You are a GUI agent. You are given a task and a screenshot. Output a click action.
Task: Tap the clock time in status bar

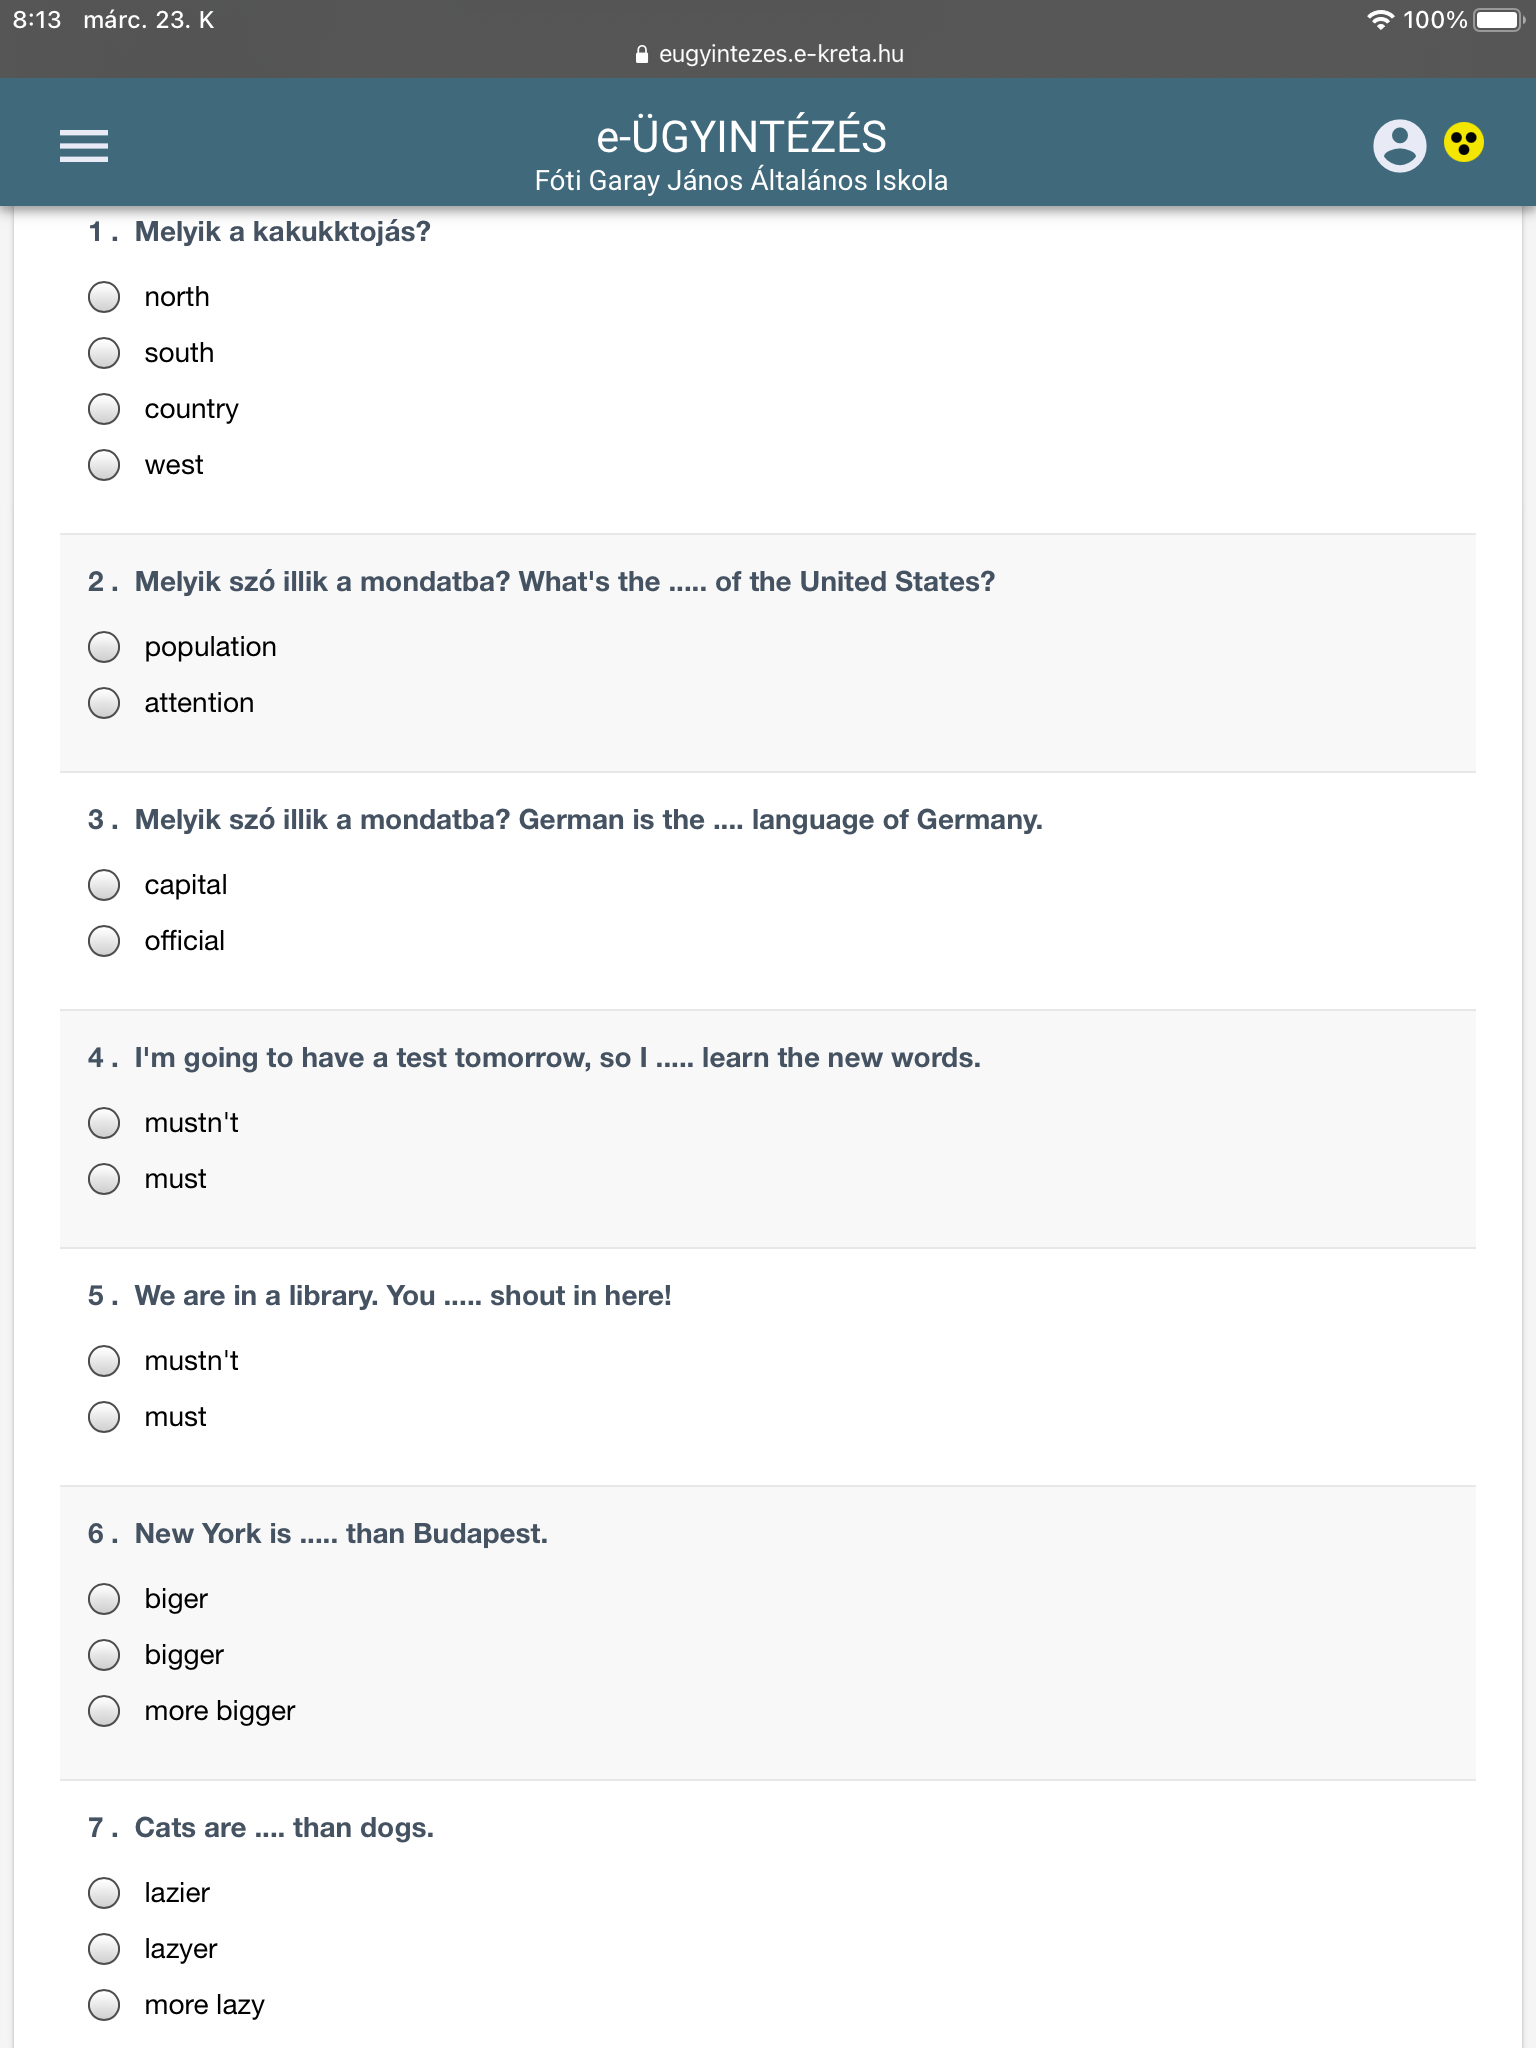pyautogui.click(x=37, y=20)
